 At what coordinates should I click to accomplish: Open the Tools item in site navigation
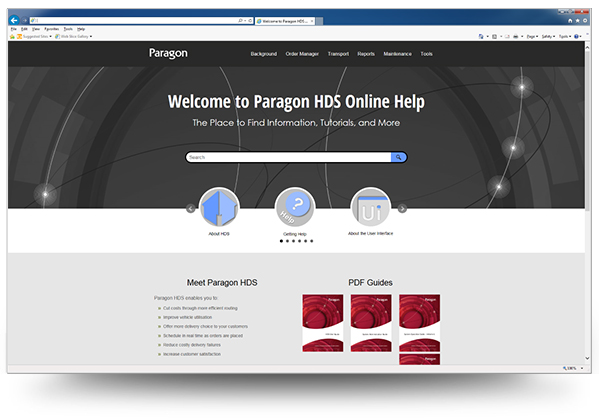[x=426, y=54]
